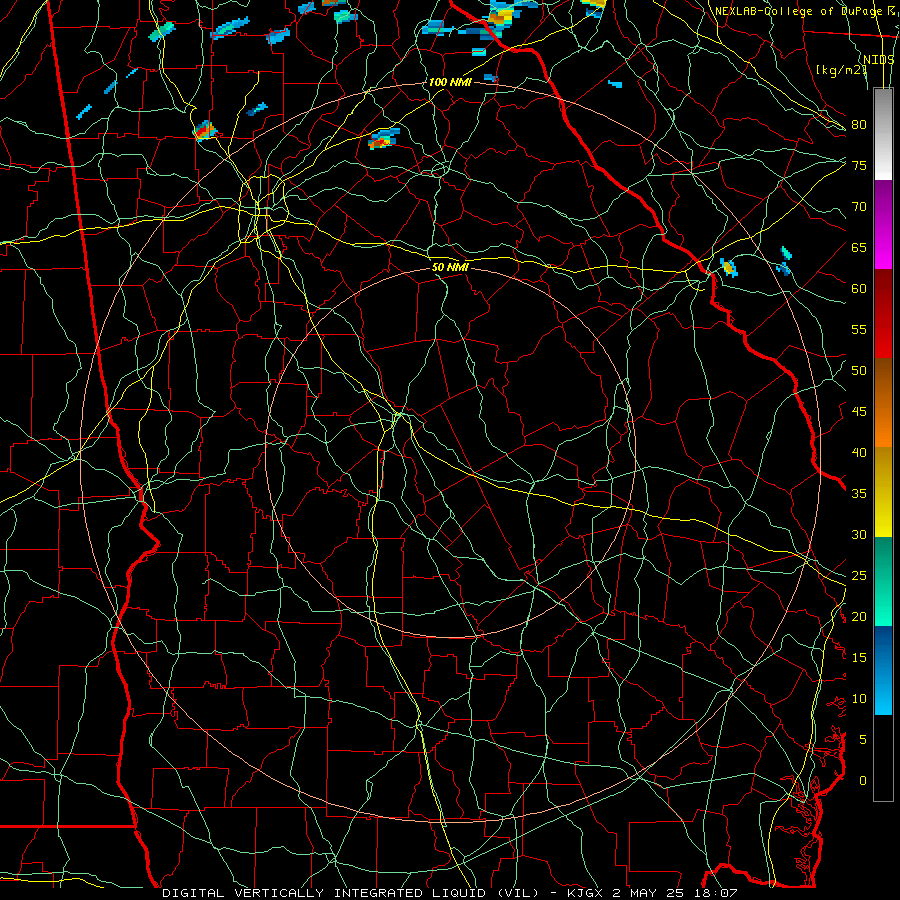This screenshot has height=900, width=900.
Task: Select the orange-brown segment of color scale
Action: pyautogui.click(x=883, y=402)
